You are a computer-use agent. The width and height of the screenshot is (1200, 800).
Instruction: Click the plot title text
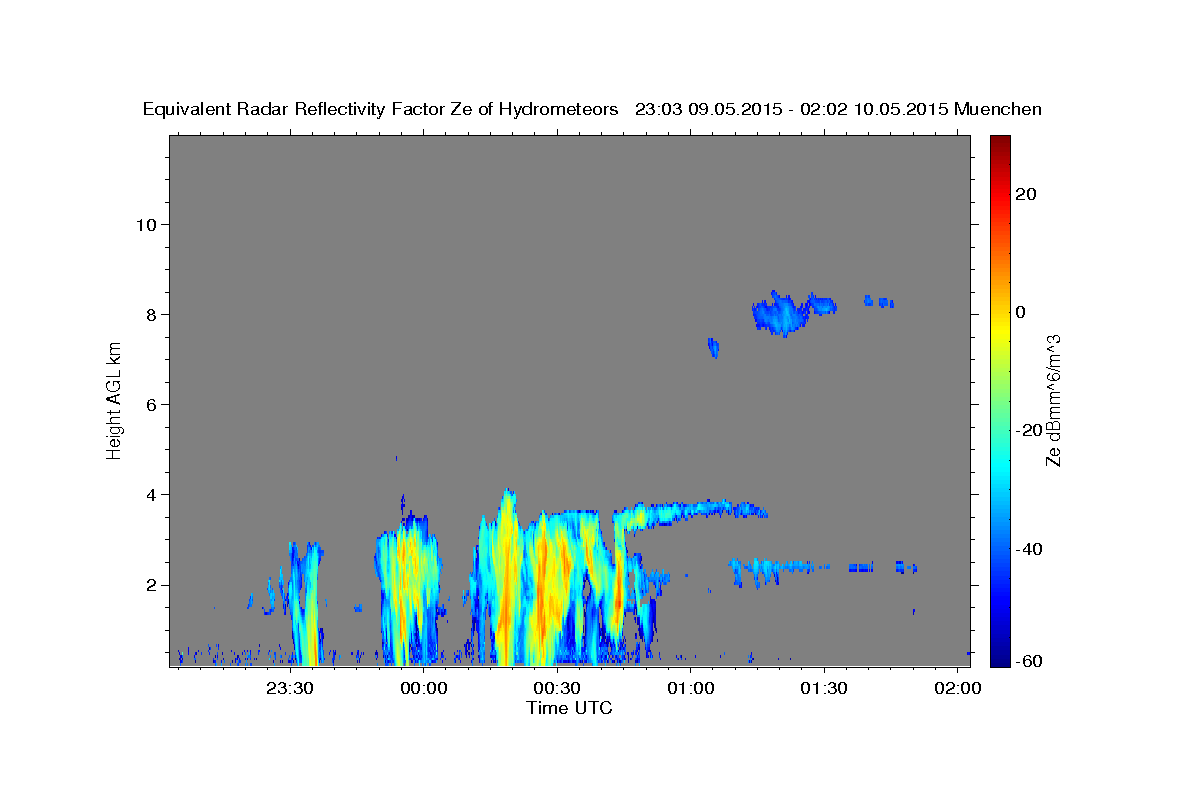(592, 109)
